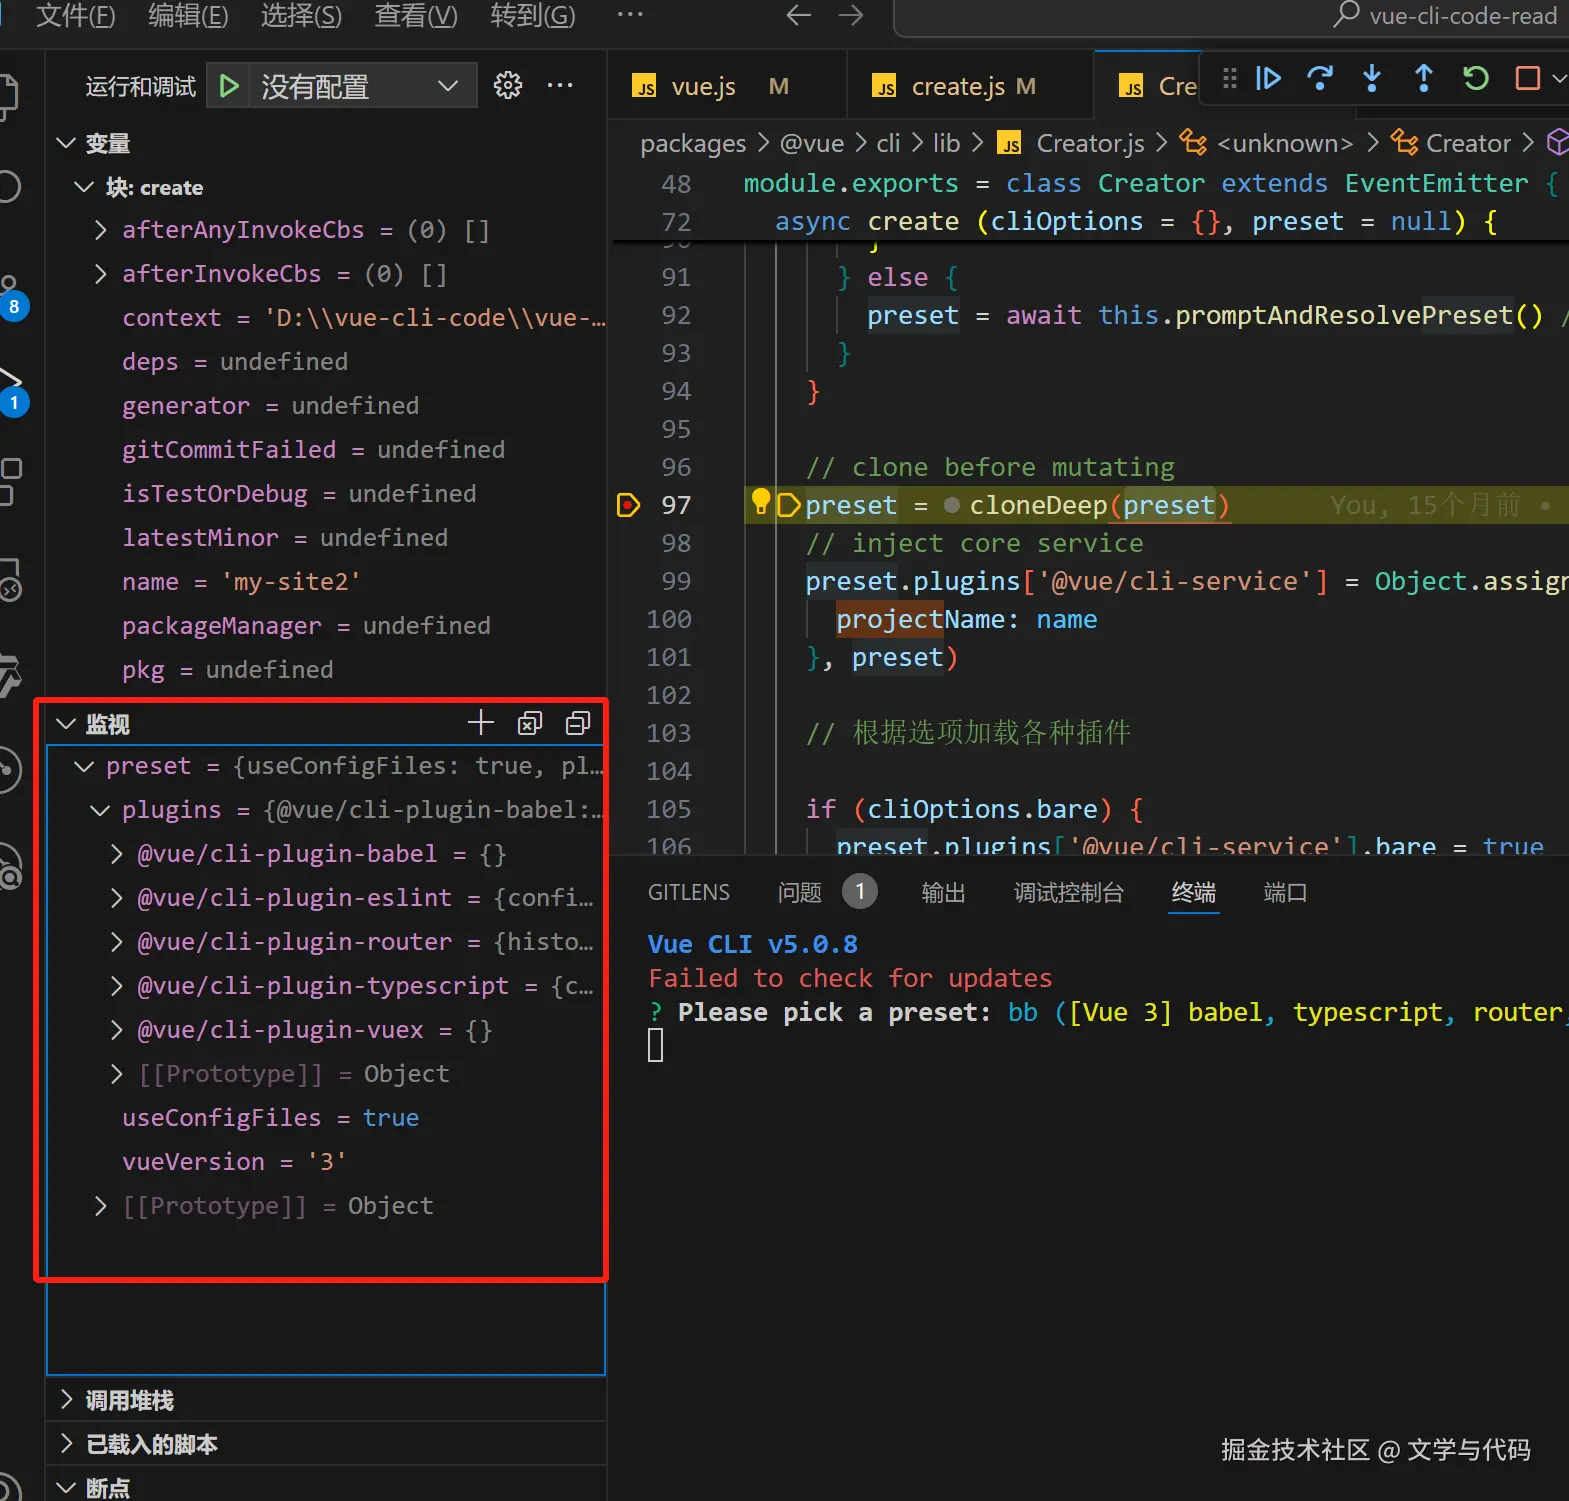Collapse all watch expressions
This screenshot has width=1569, height=1501.
coord(578,723)
